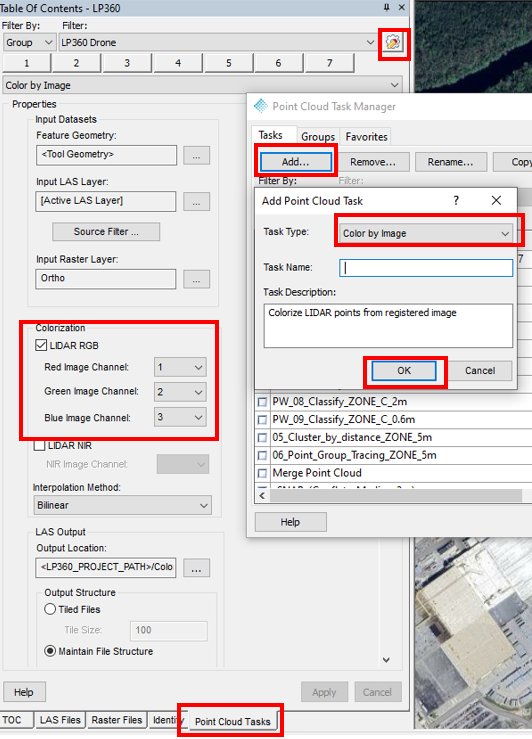Viewport: 532px width, 739px height.
Task: Click the Add... button
Action: [x=295, y=162]
